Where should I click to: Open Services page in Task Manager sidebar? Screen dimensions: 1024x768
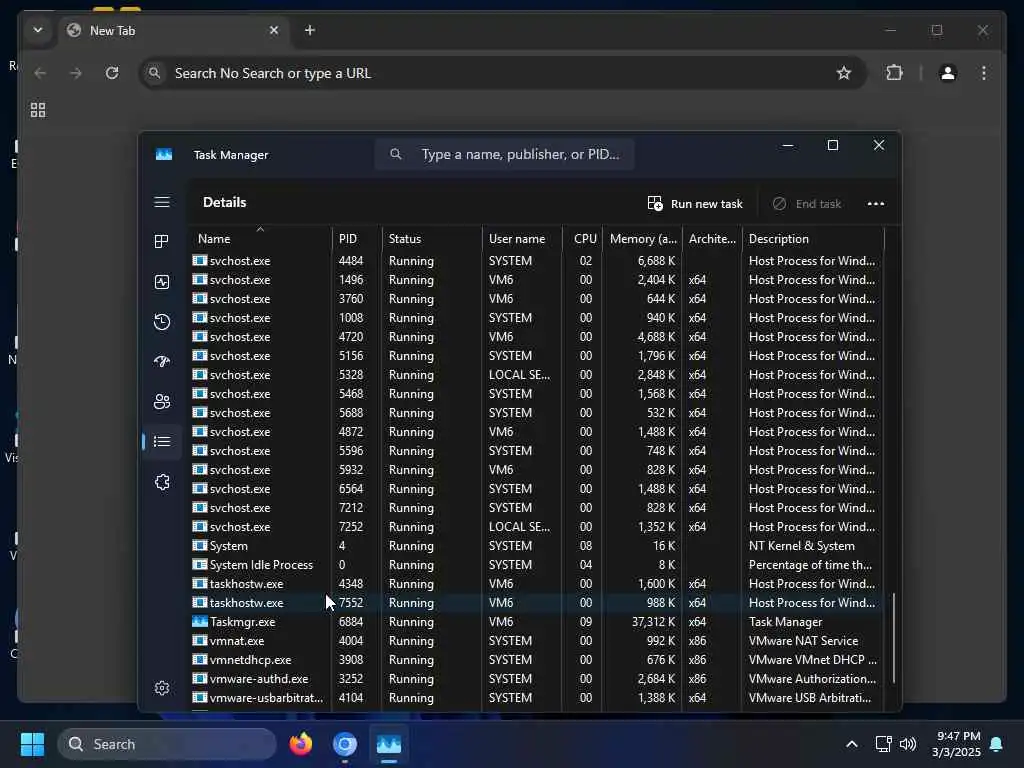point(162,482)
